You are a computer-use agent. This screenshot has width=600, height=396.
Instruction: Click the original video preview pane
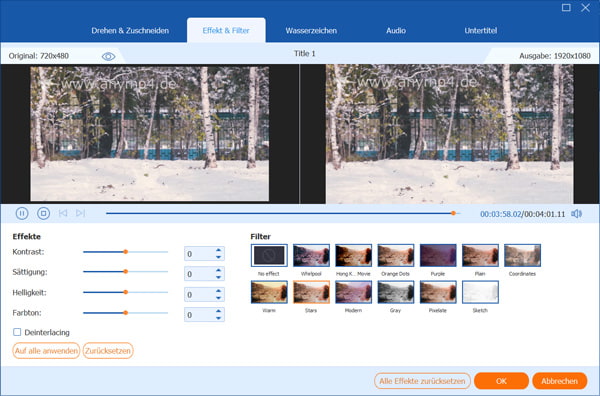click(150, 134)
